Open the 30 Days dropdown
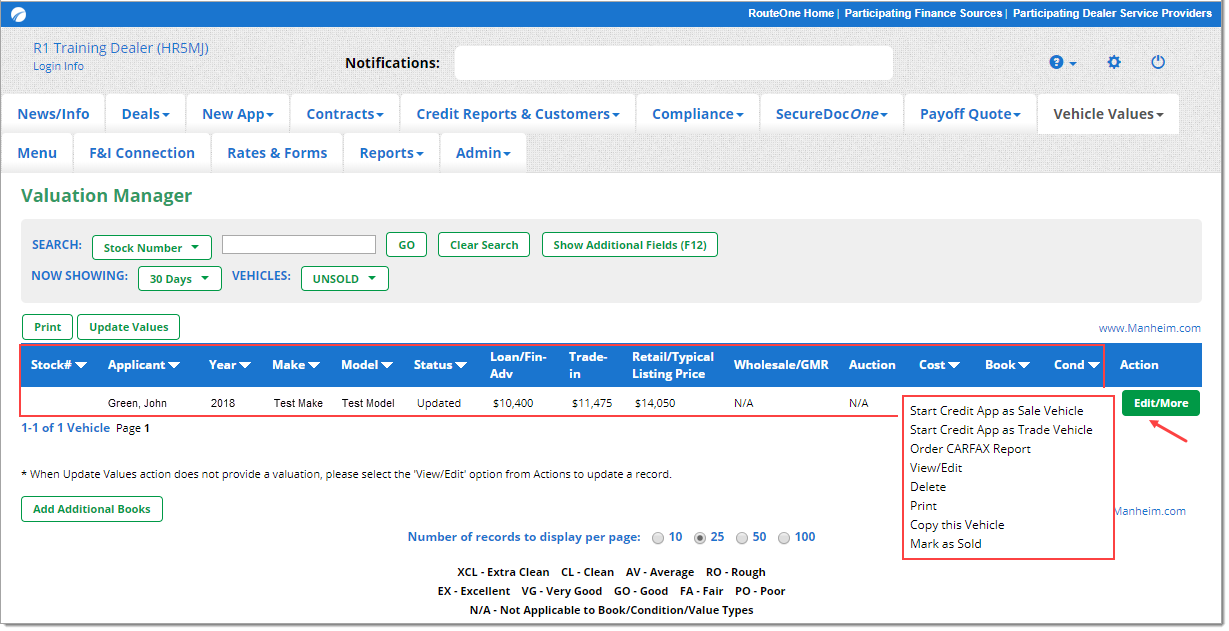1229x631 pixels. point(180,278)
